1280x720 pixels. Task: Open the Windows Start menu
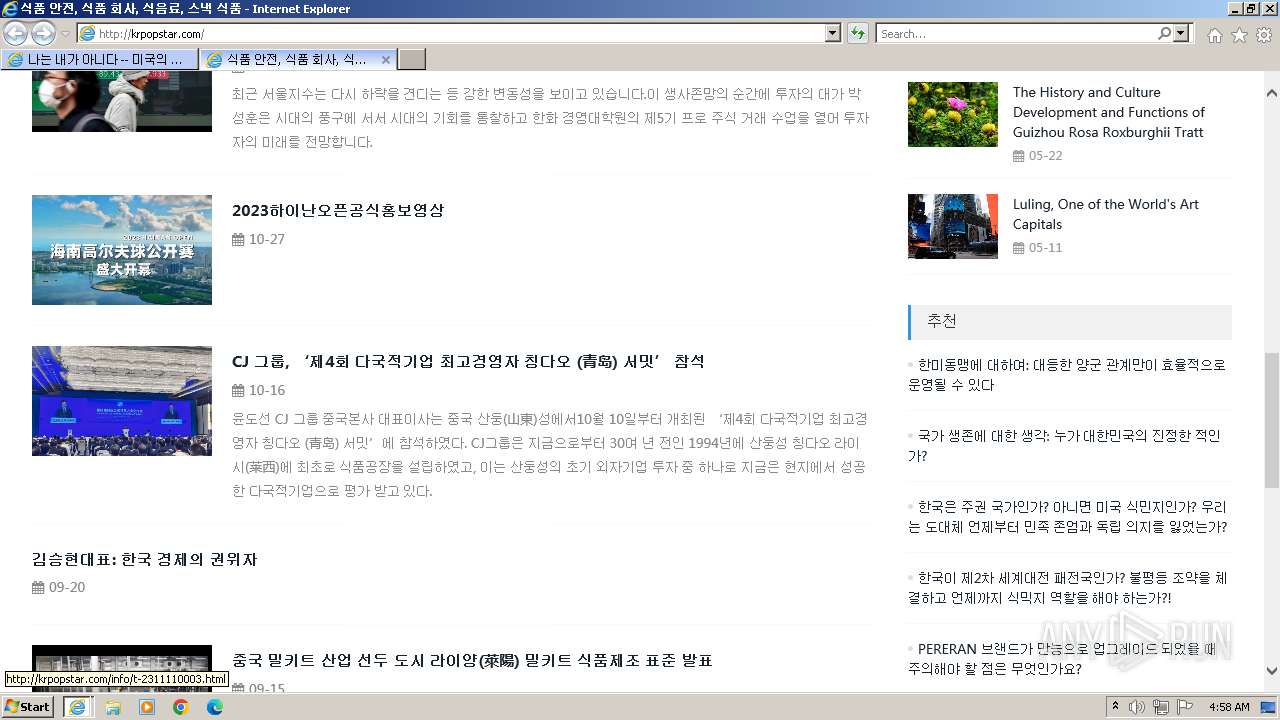coord(28,707)
